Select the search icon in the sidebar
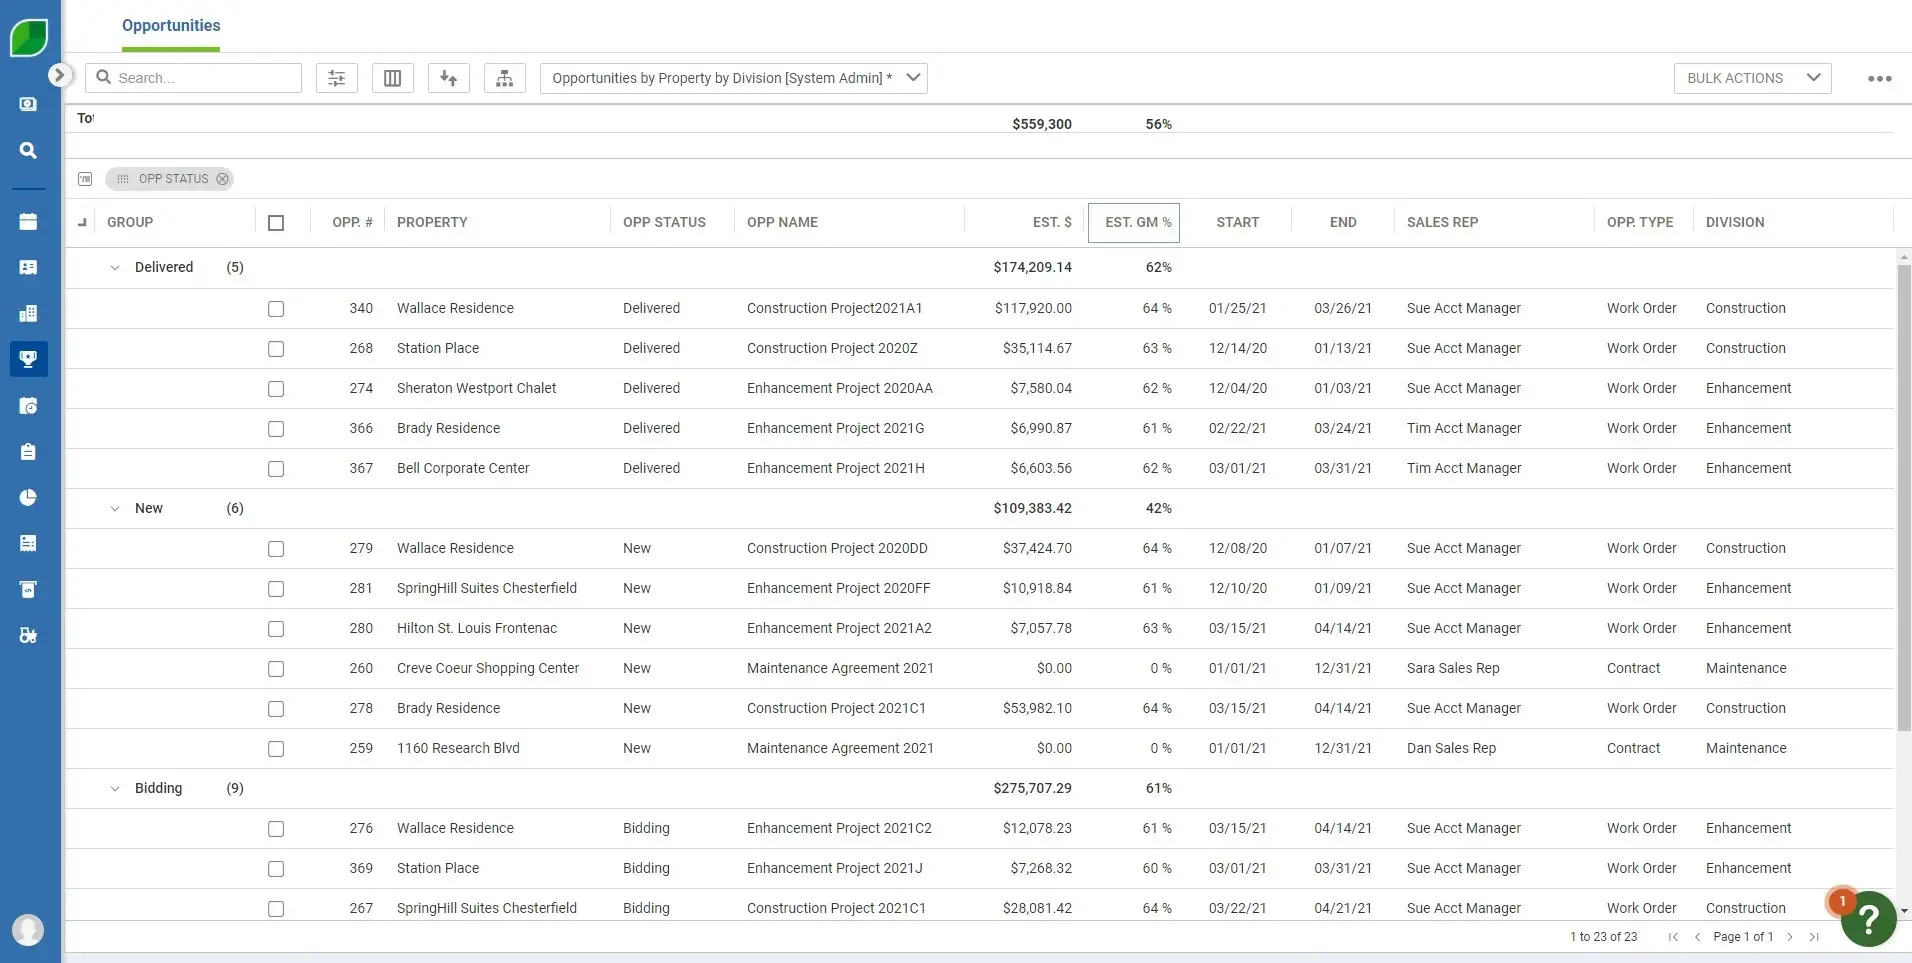The width and height of the screenshot is (1912, 963). coord(27,150)
